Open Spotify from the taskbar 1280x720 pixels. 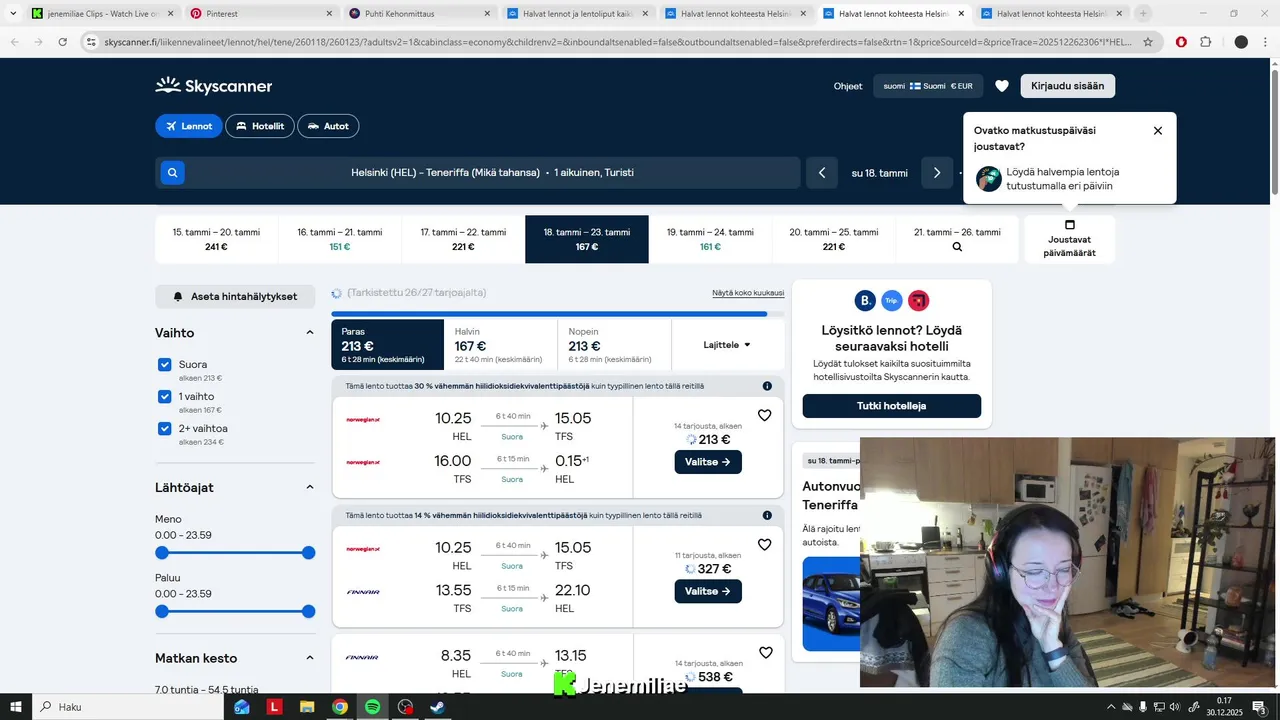(x=372, y=707)
